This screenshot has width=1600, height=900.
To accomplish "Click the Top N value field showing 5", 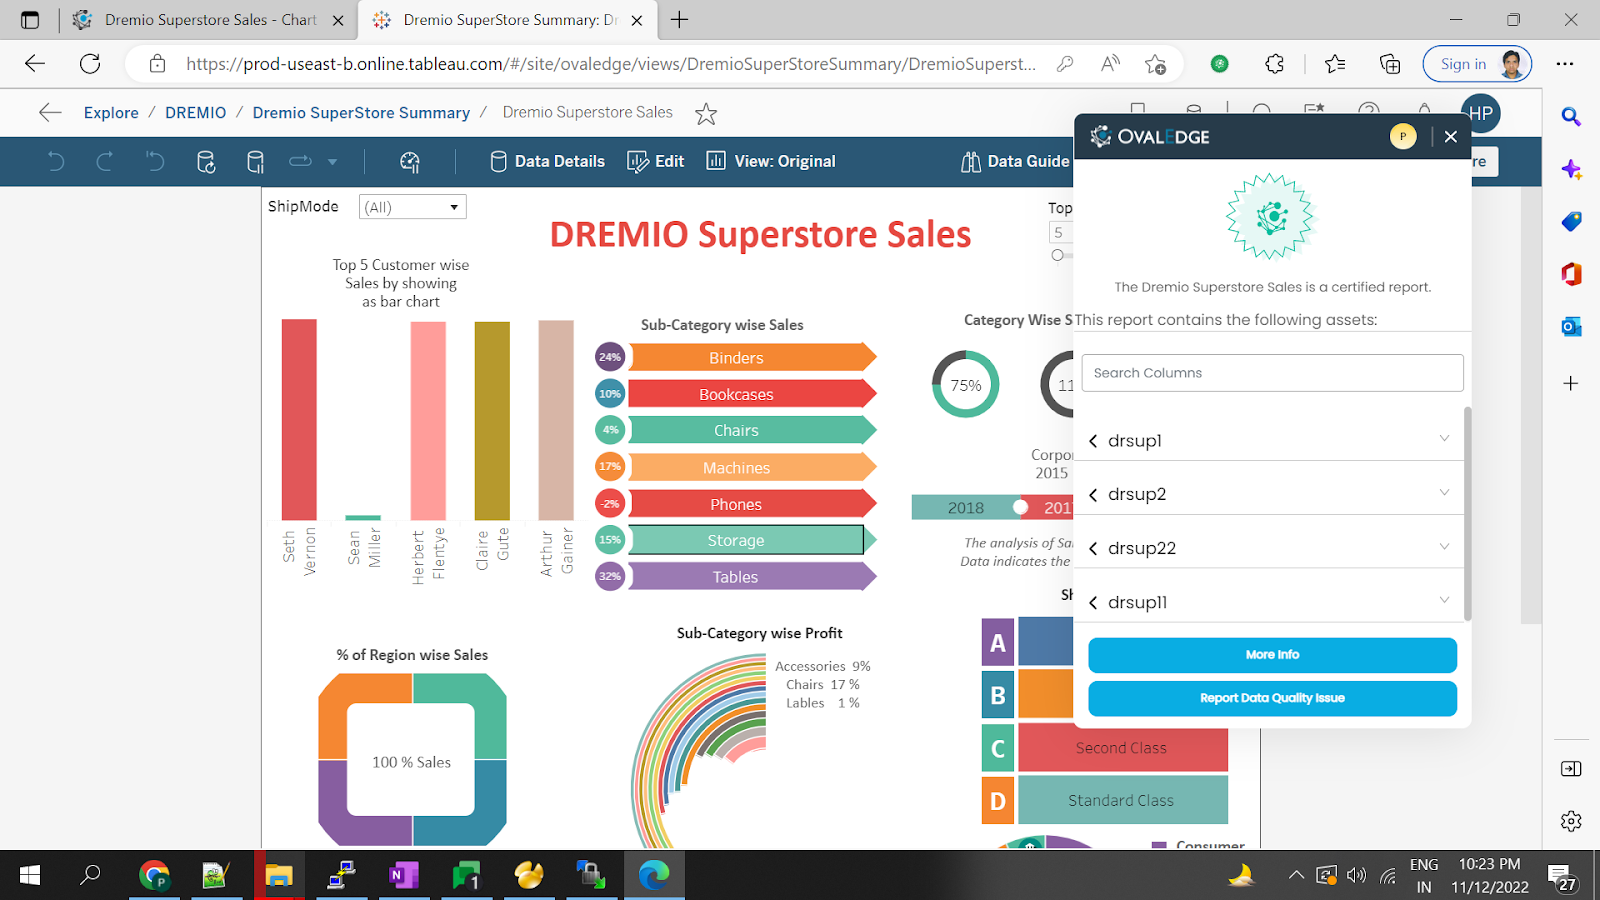I will [x=1061, y=232].
